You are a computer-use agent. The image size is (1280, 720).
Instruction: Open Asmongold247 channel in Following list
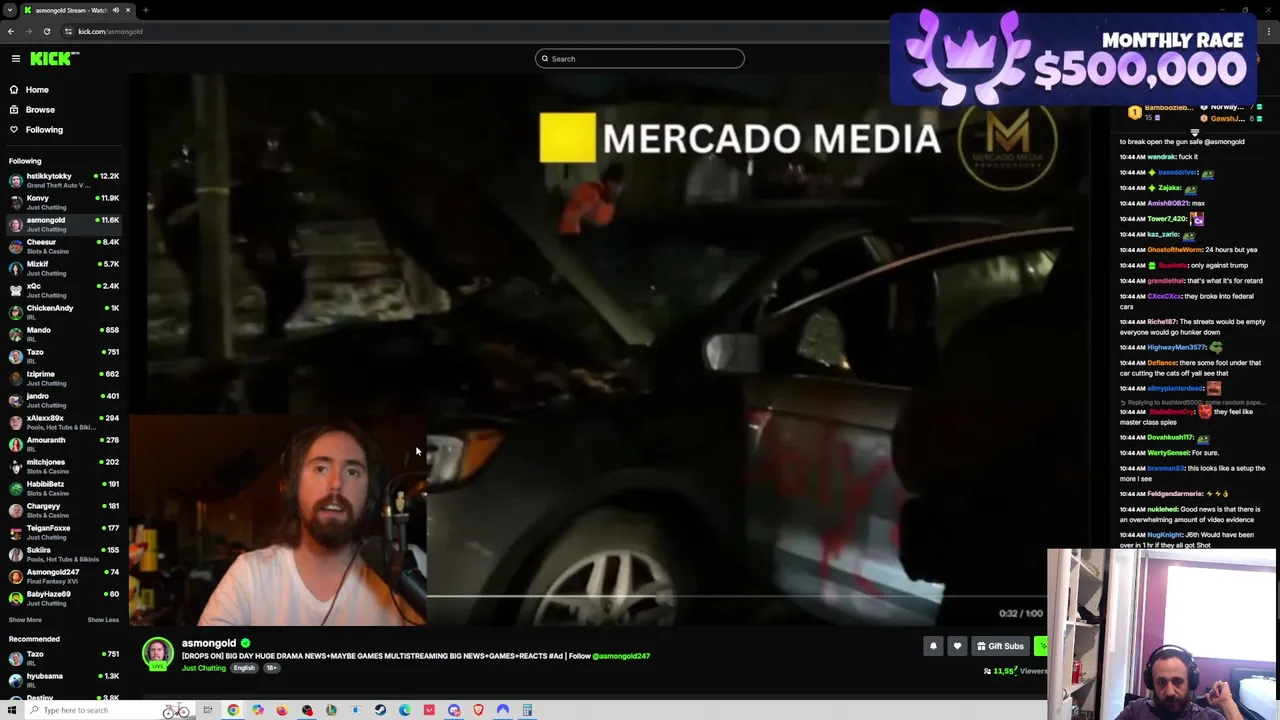[62, 576]
